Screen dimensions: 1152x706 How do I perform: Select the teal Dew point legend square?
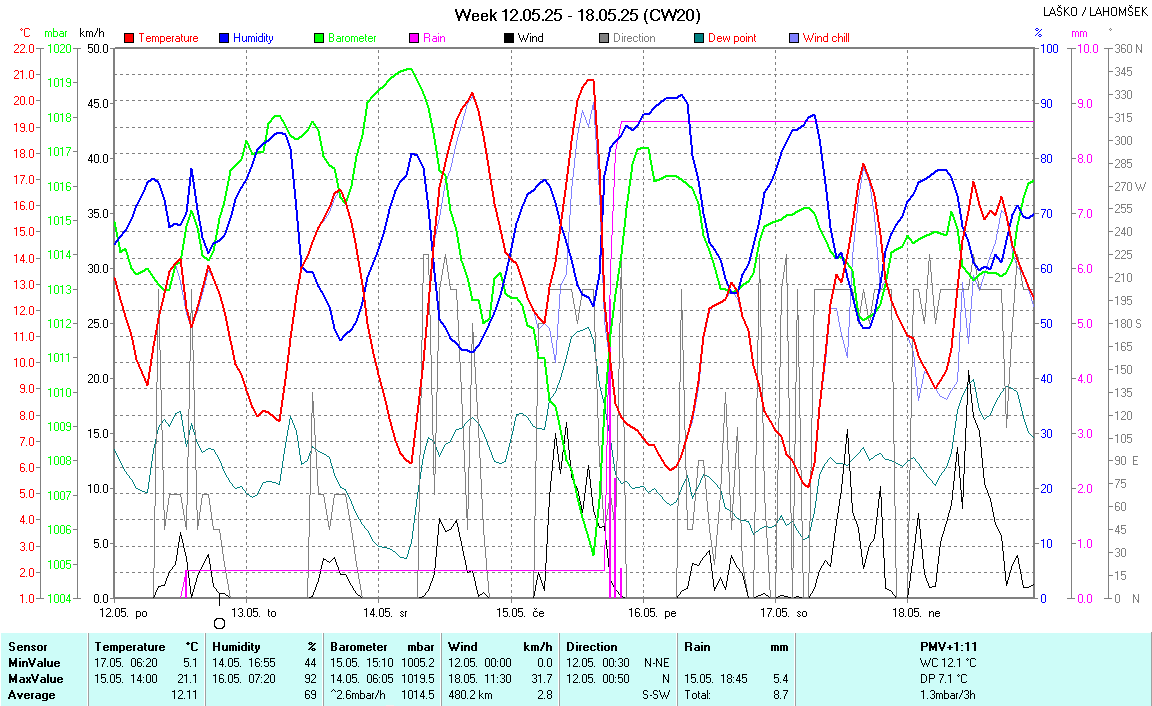699,38
